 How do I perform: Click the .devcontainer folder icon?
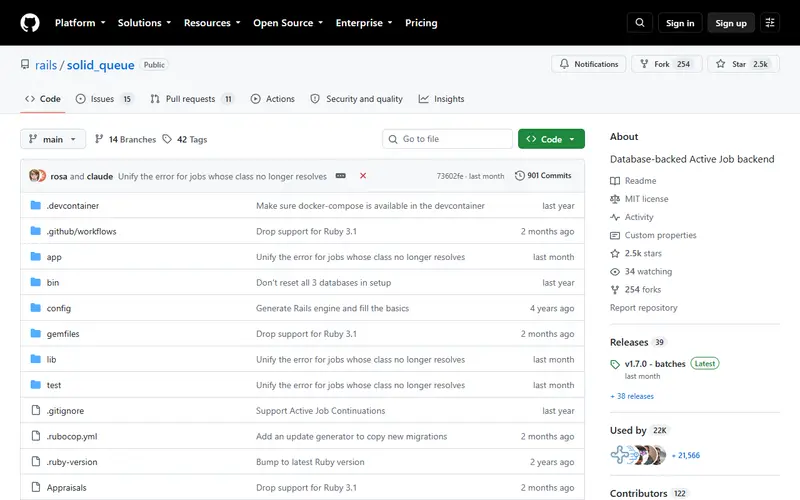pos(35,205)
